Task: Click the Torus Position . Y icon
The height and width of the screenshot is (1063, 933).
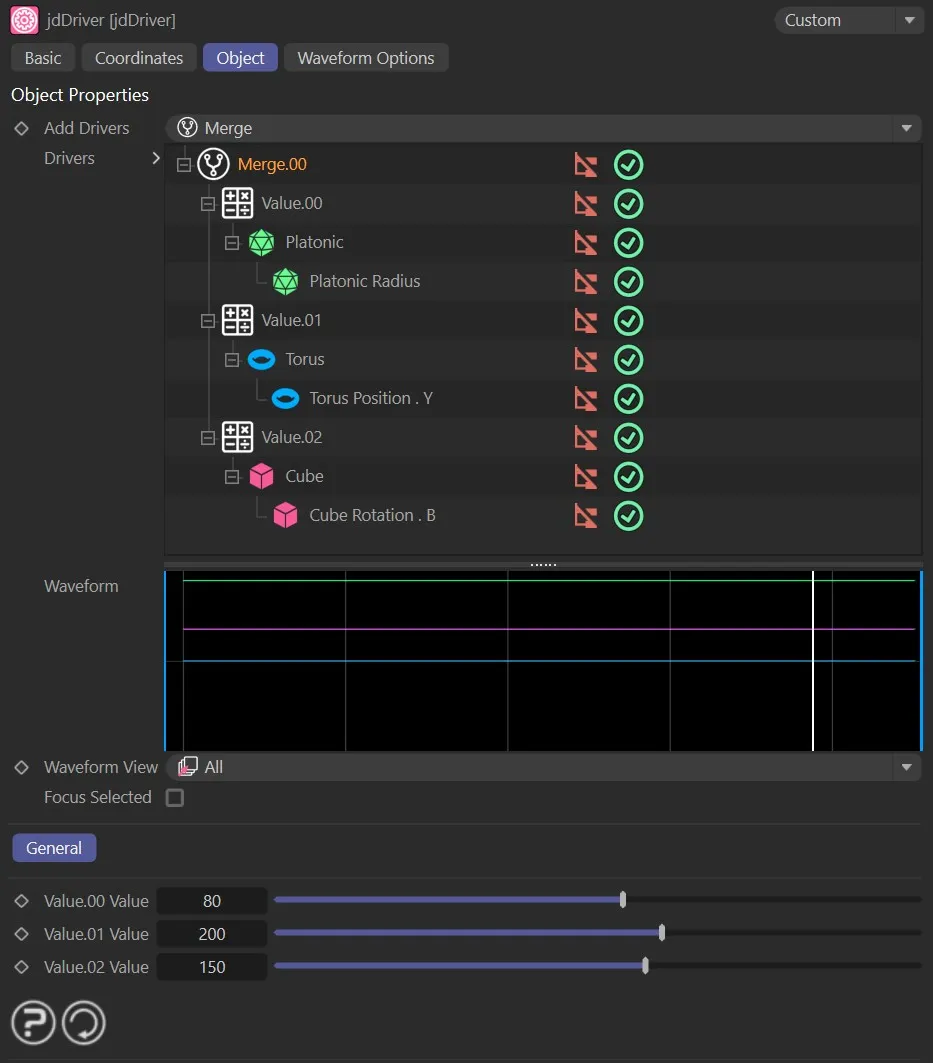Action: coord(285,398)
